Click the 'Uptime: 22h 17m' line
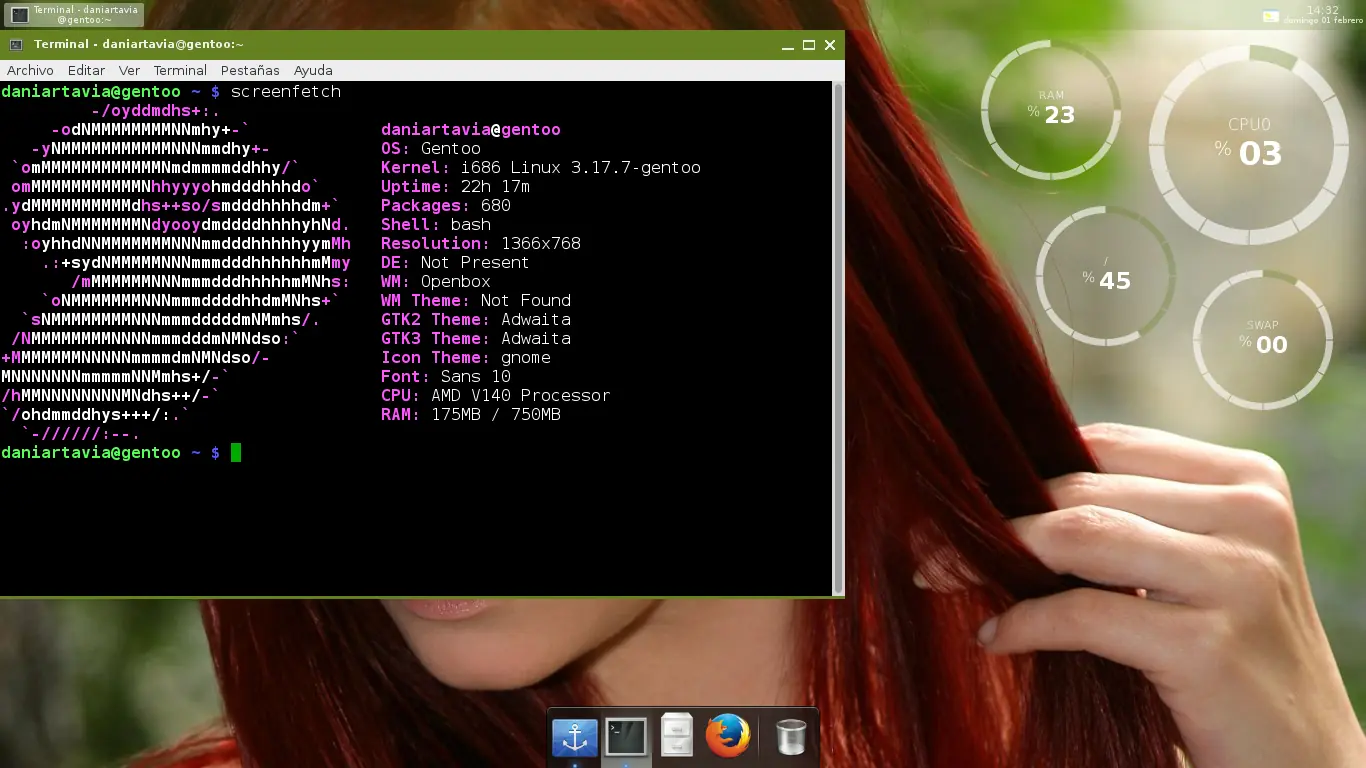The image size is (1366, 768). (456, 186)
